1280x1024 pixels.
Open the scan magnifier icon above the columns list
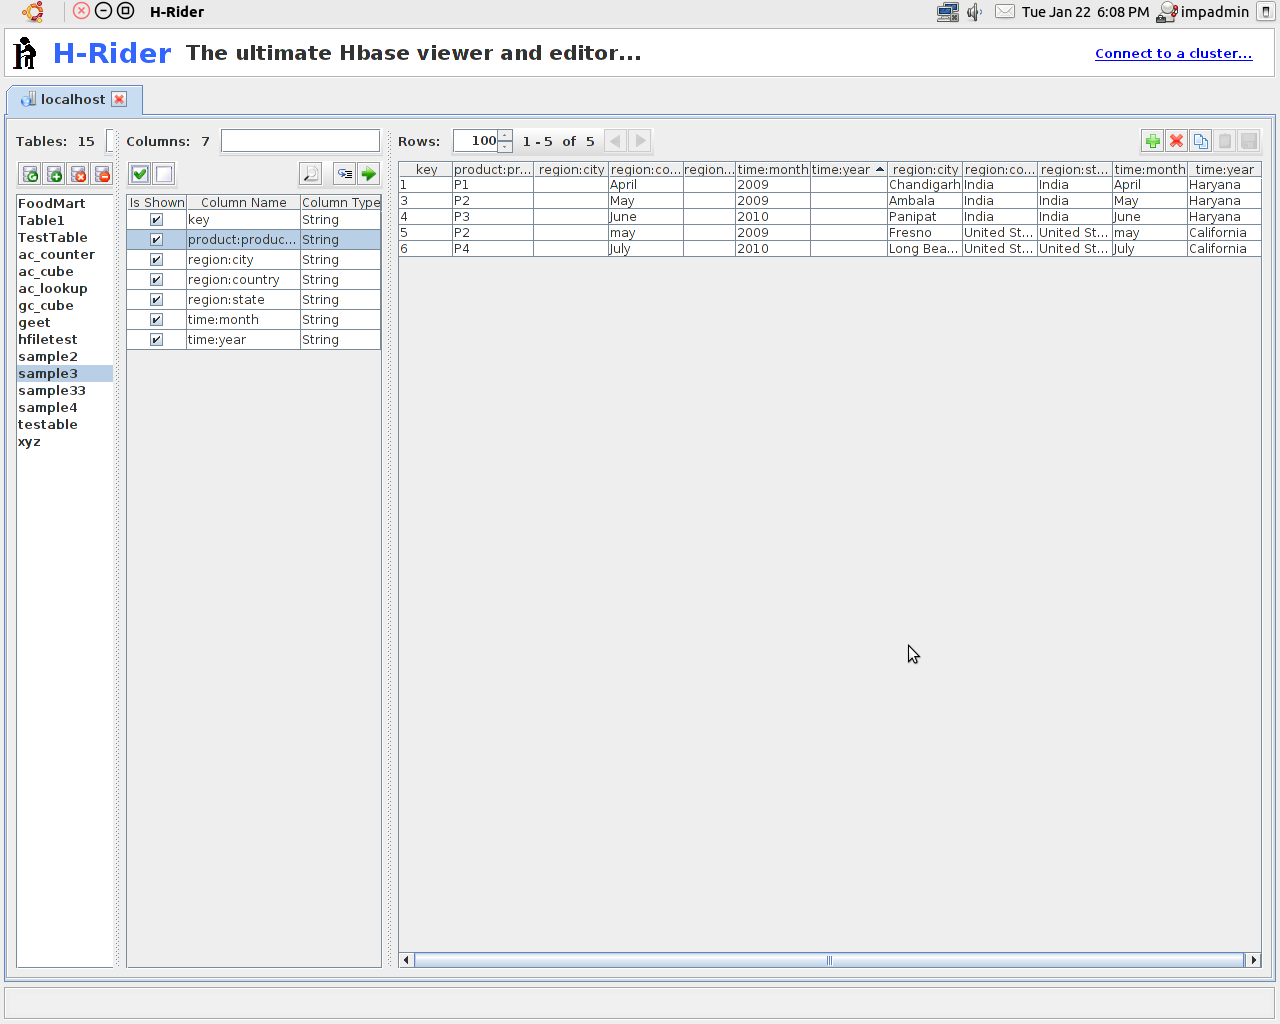click(x=310, y=174)
